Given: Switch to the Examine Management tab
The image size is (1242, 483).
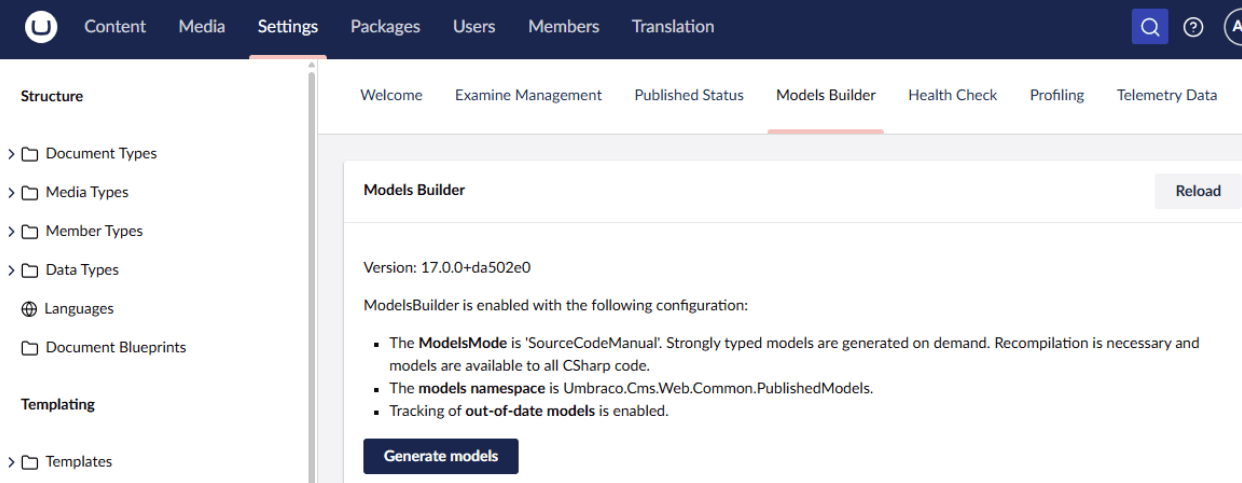Looking at the screenshot, I should tap(528, 95).
